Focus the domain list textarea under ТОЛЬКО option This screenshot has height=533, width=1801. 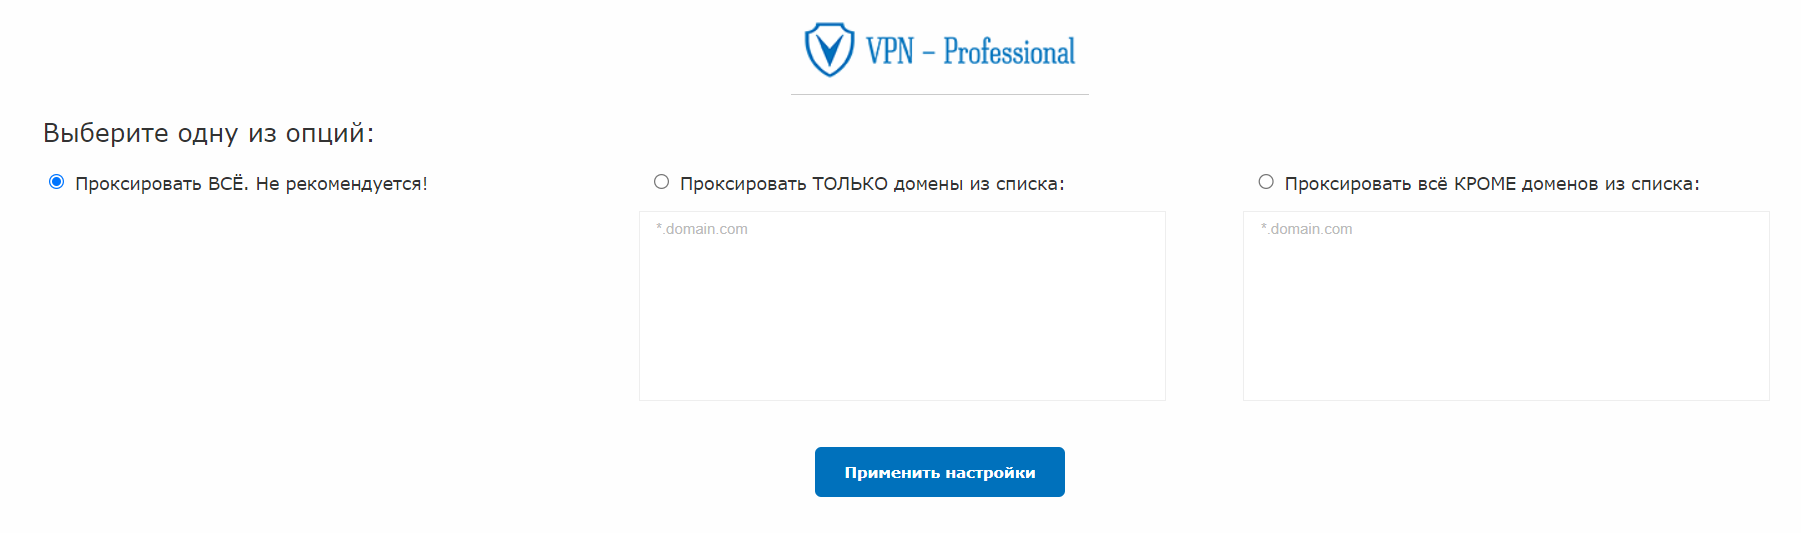click(x=902, y=306)
